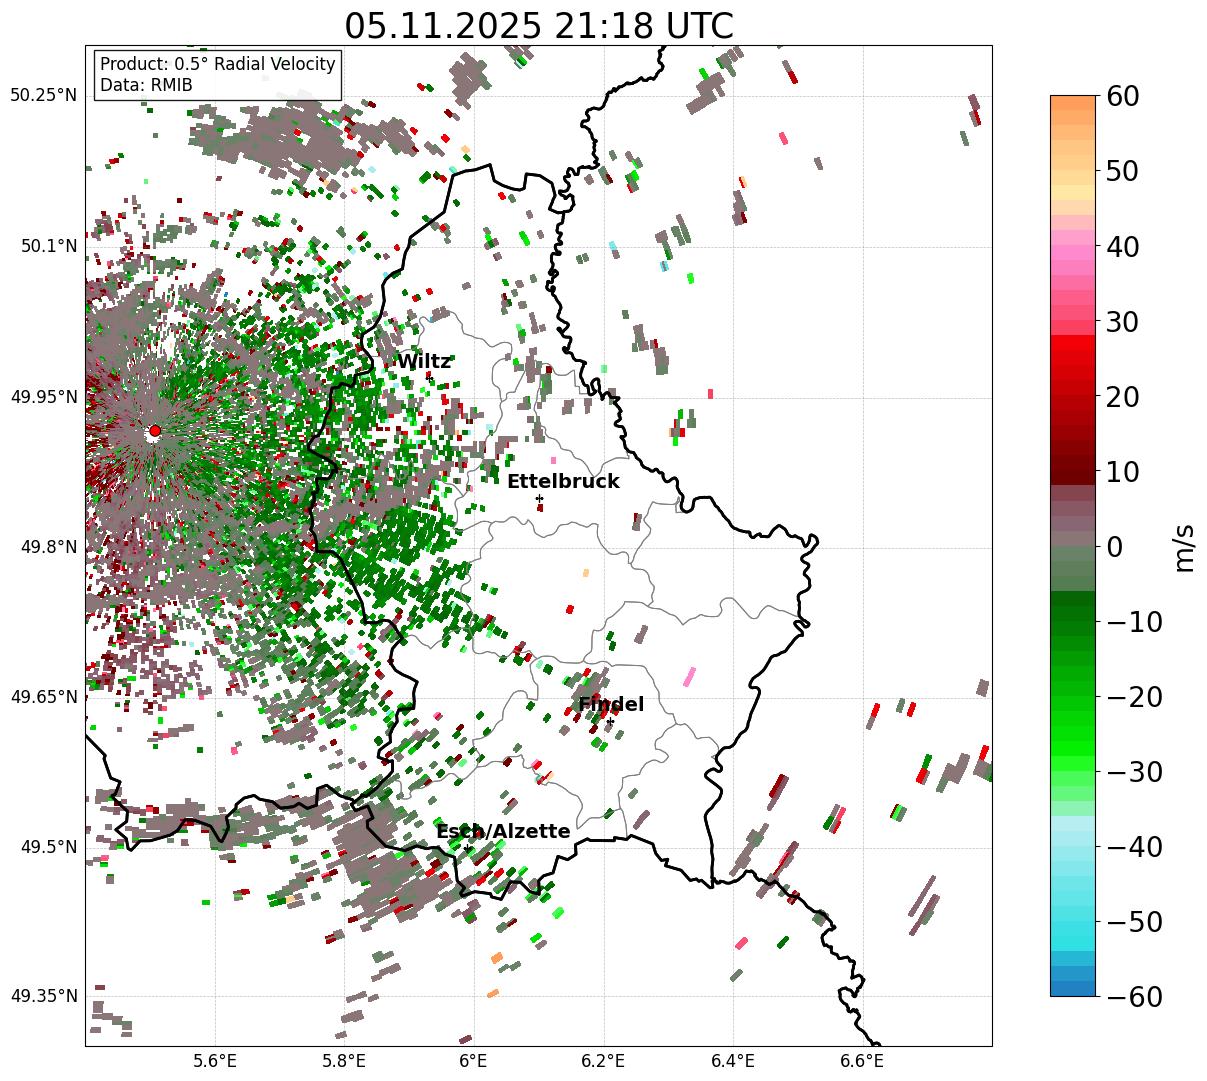
Task: Click the 'Data: RMIB' label
Action: (x=146, y=85)
